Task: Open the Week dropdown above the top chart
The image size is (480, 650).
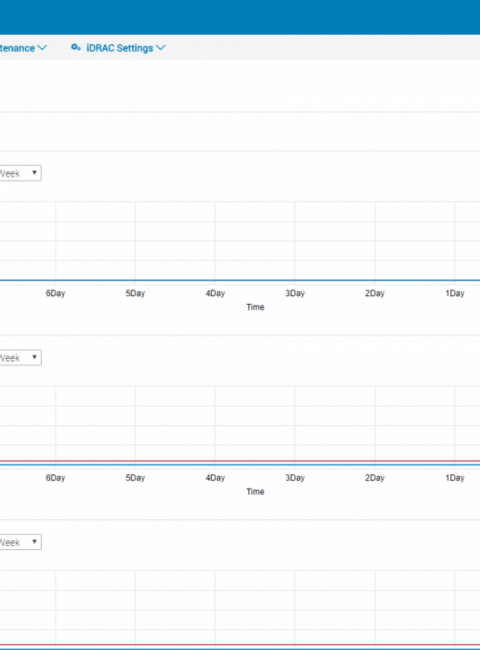Action: (x=20, y=173)
